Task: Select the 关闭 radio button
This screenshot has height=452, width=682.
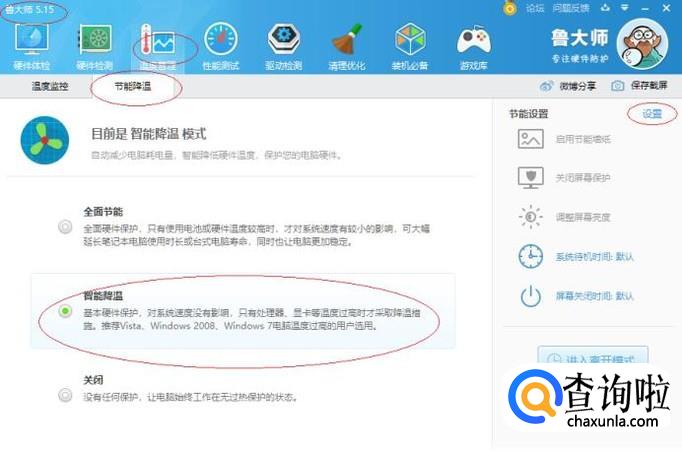Action: pyautogui.click(x=65, y=395)
